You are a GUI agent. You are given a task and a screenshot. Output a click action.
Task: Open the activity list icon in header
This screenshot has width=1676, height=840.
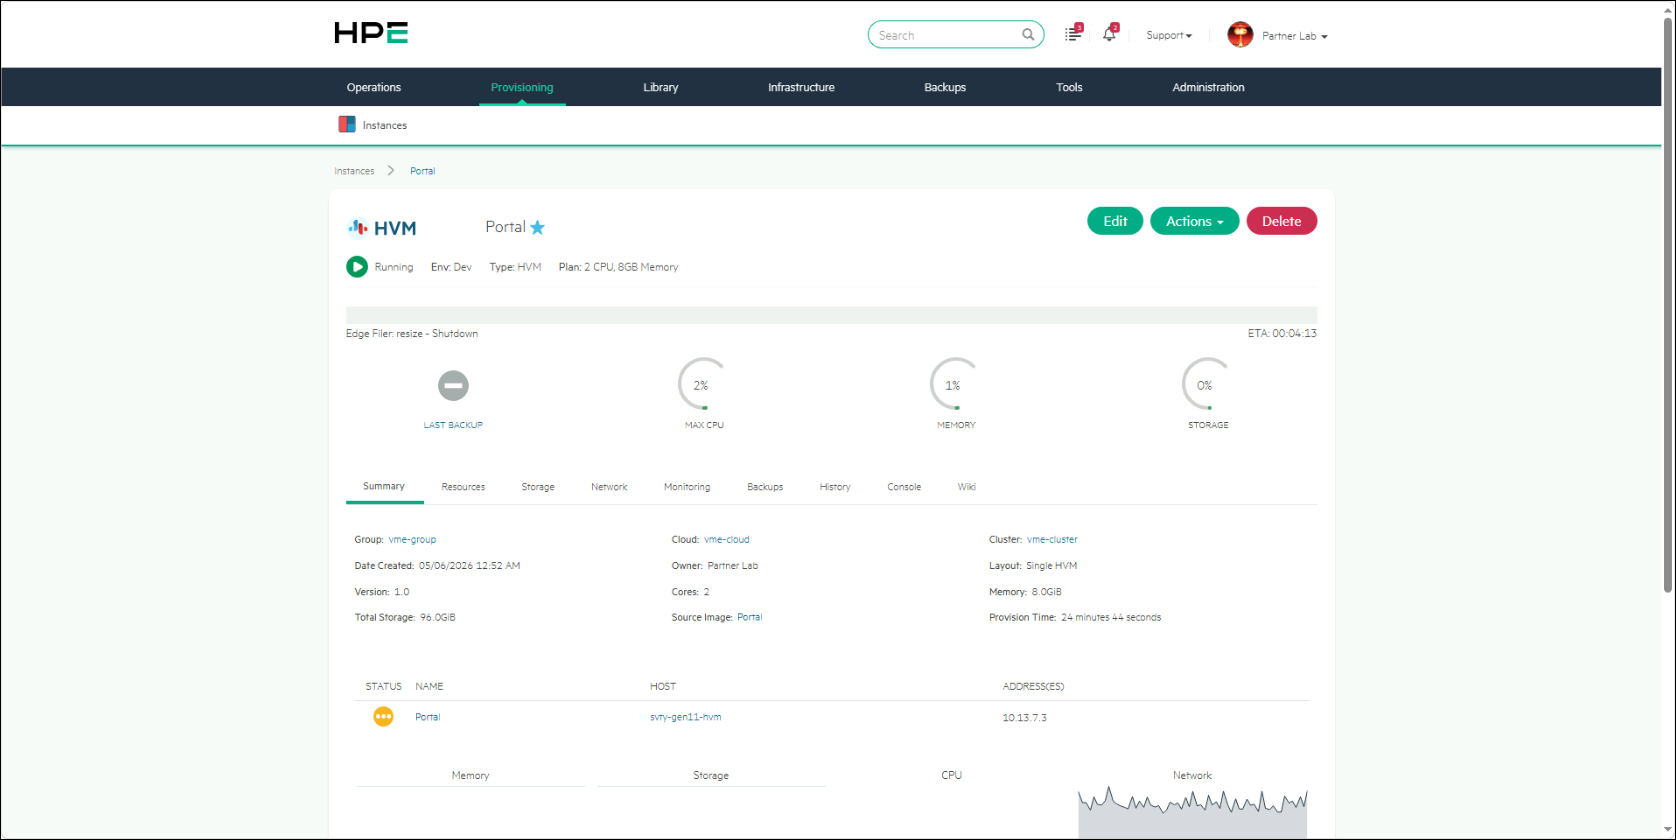click(1073, 34)
